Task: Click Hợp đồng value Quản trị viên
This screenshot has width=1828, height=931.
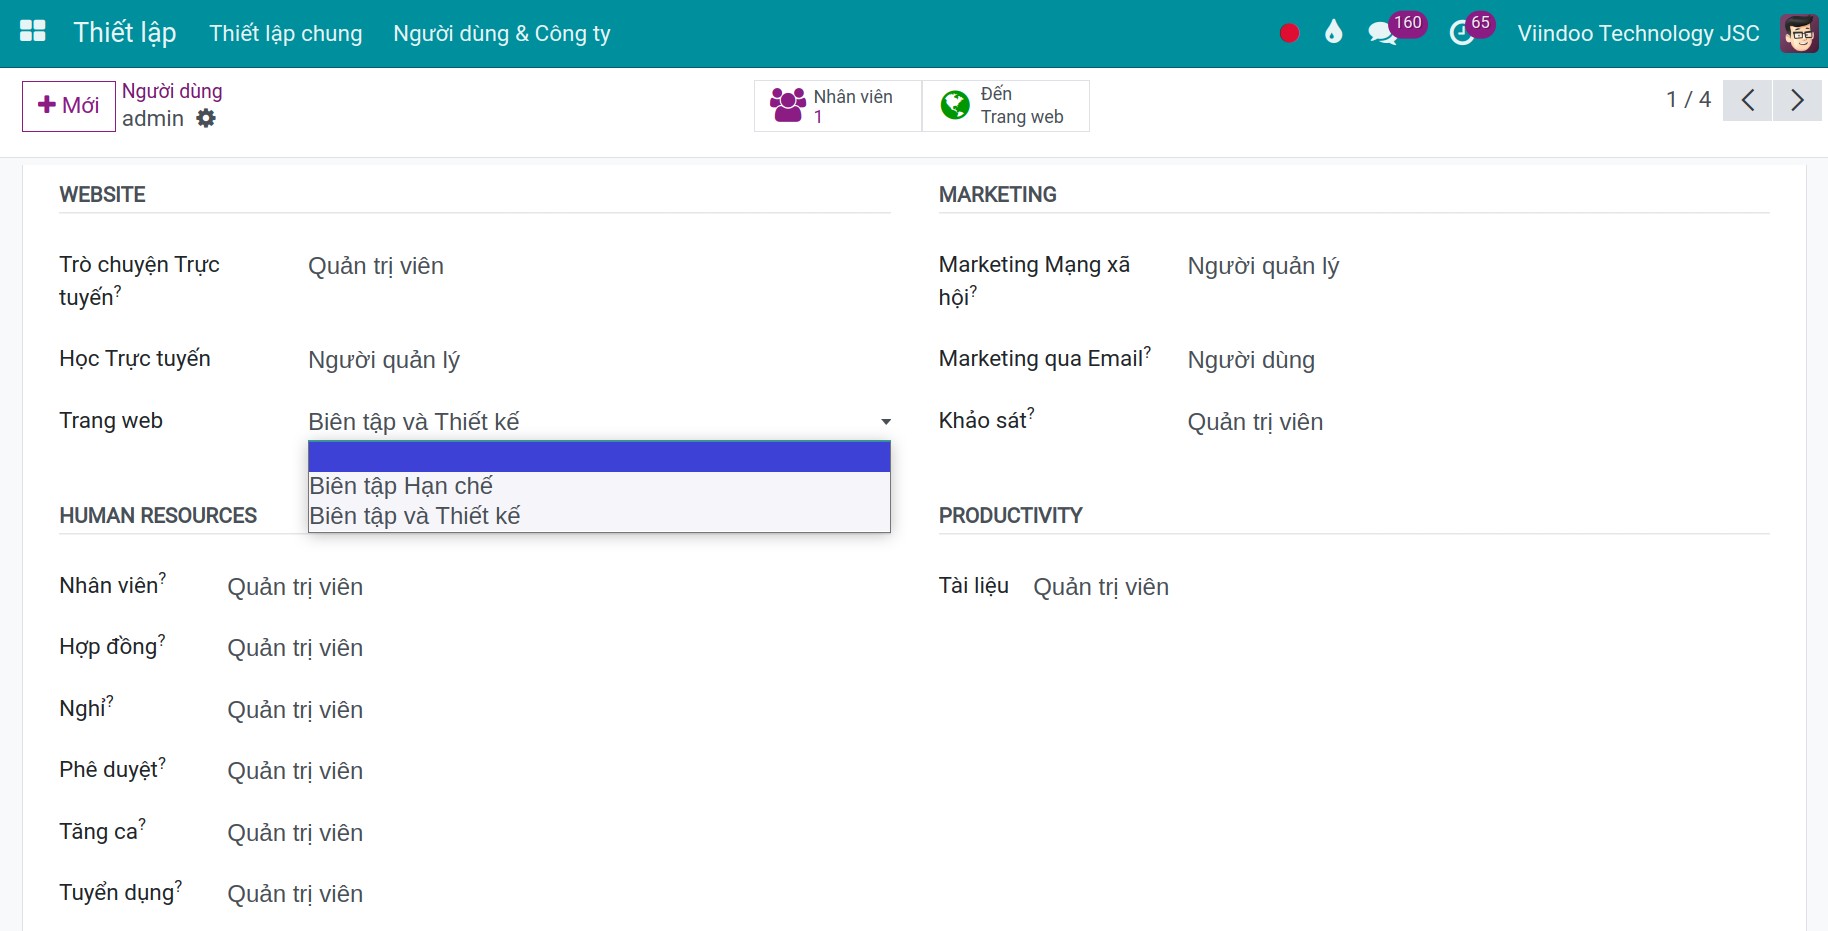Action: tap(295, 648)
